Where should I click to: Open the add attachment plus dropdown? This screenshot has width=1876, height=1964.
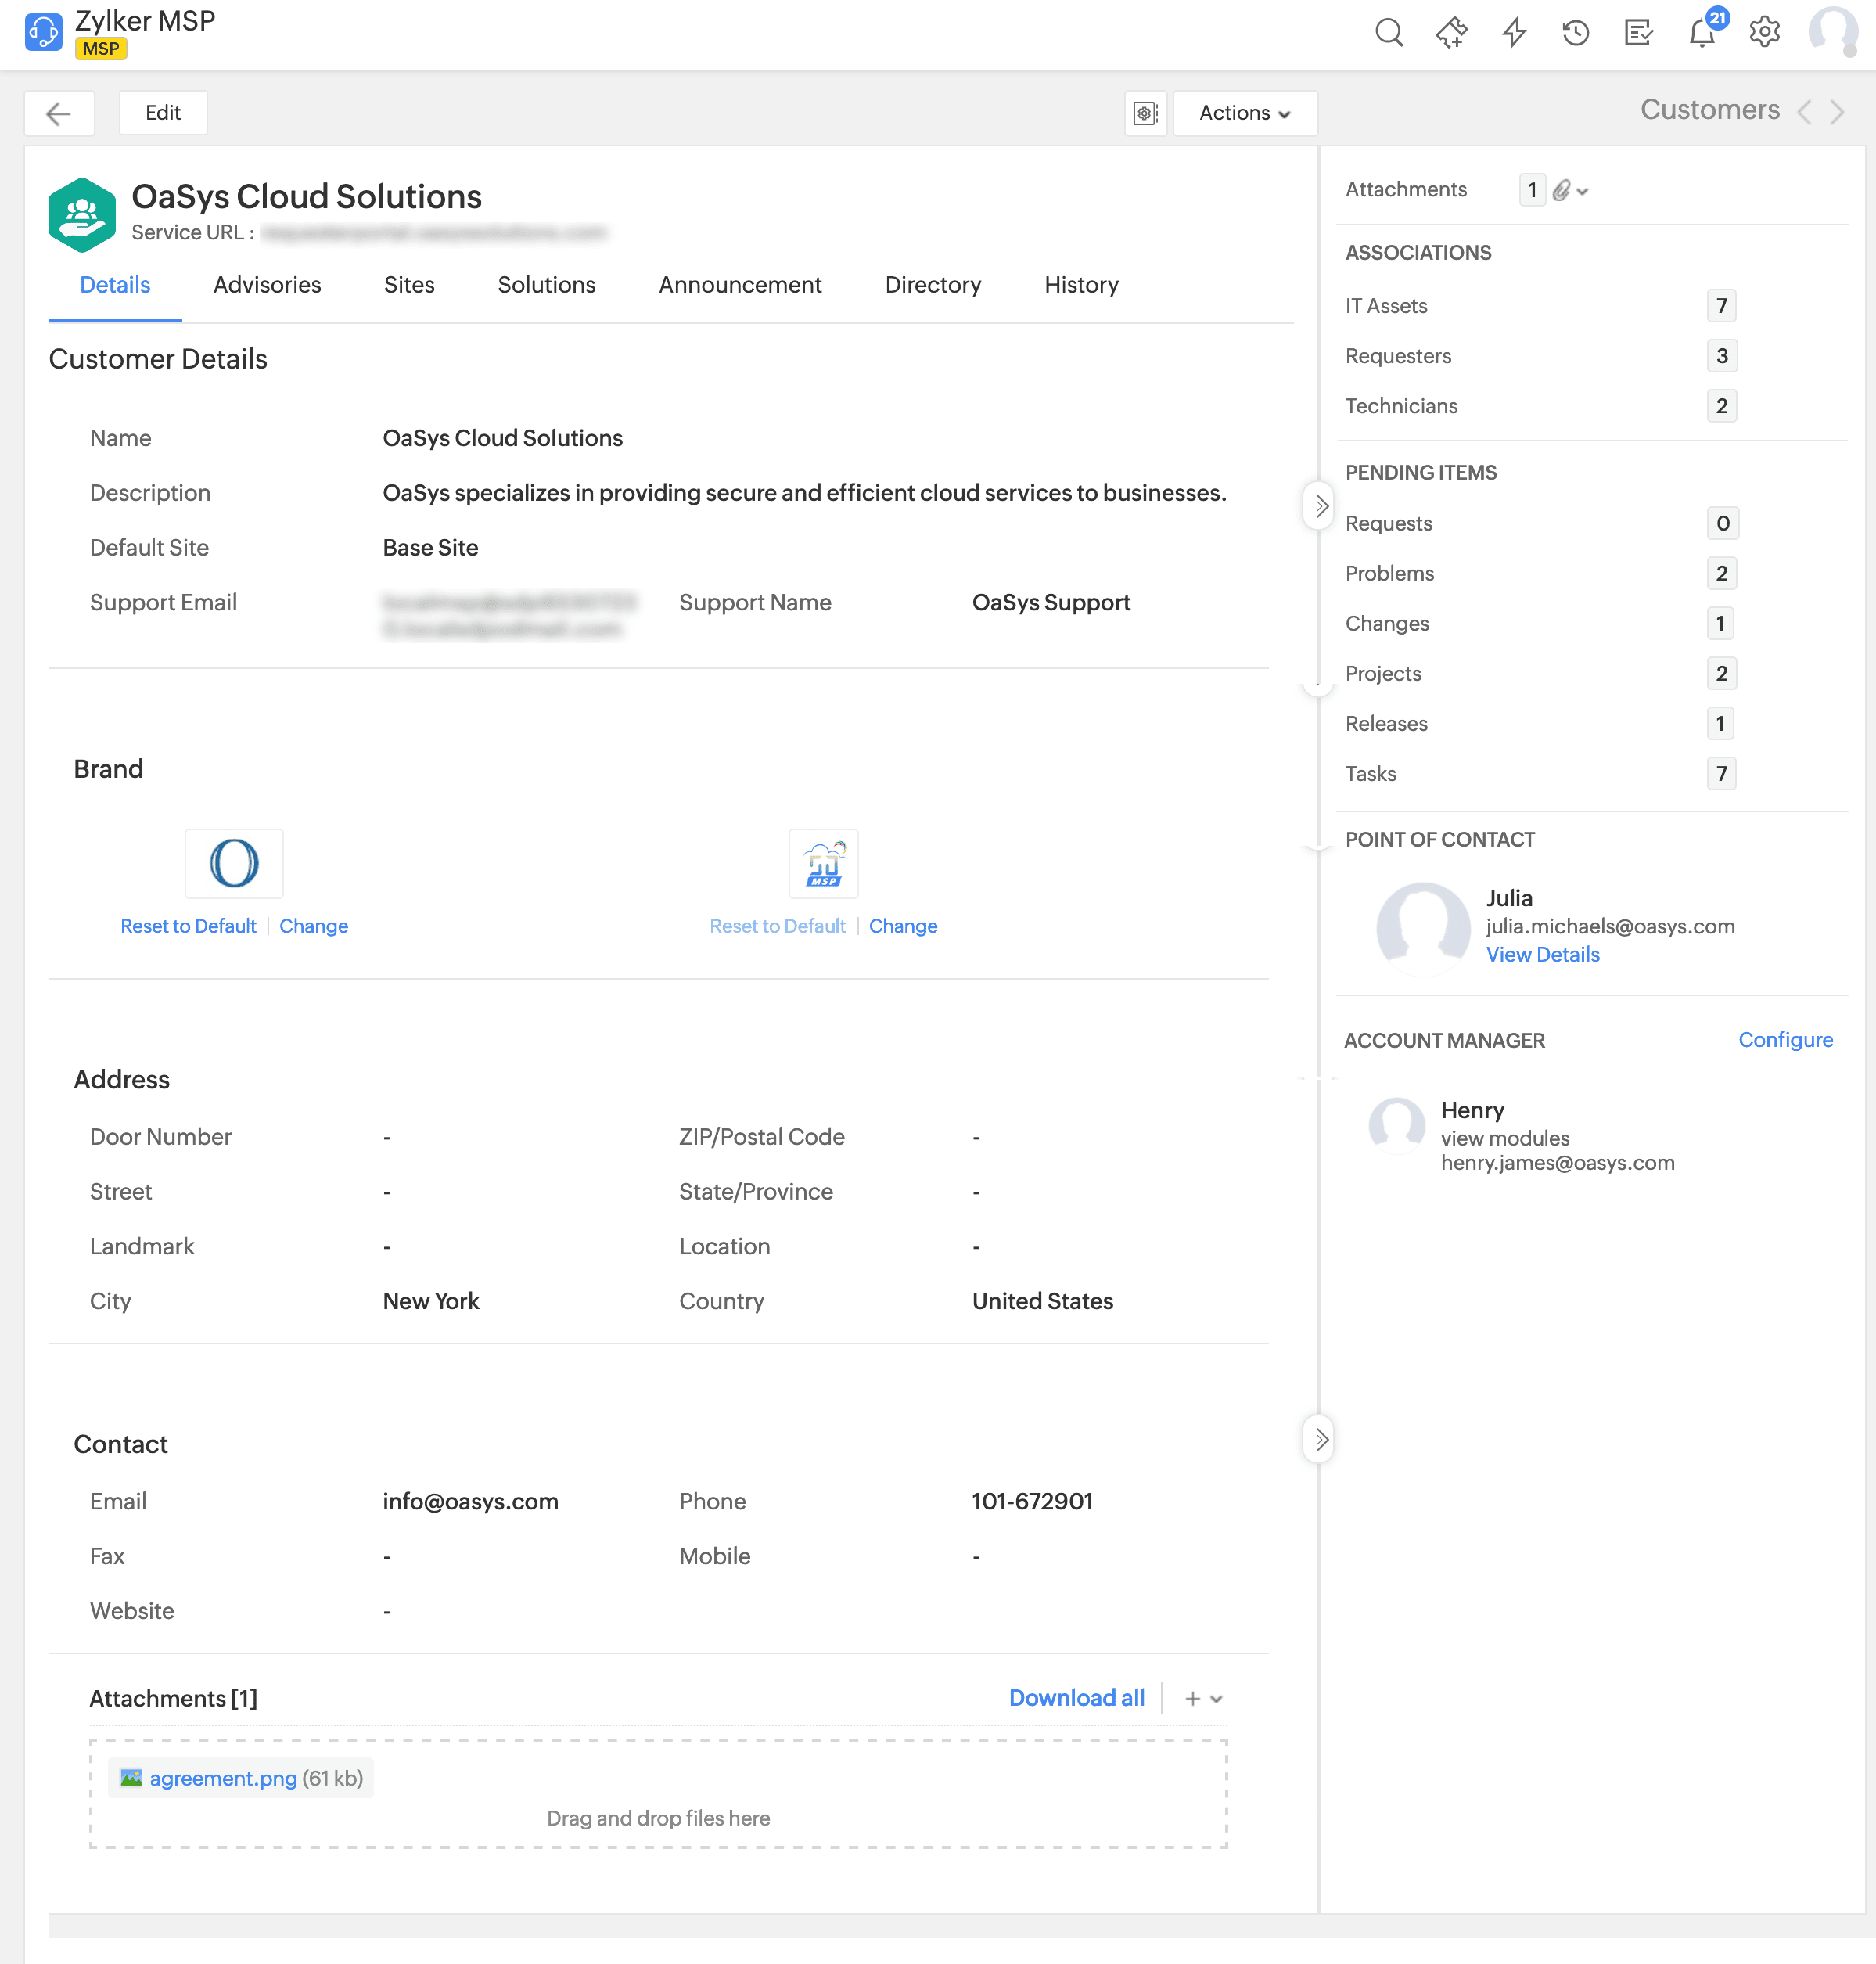click(x=1203, y=1699)
